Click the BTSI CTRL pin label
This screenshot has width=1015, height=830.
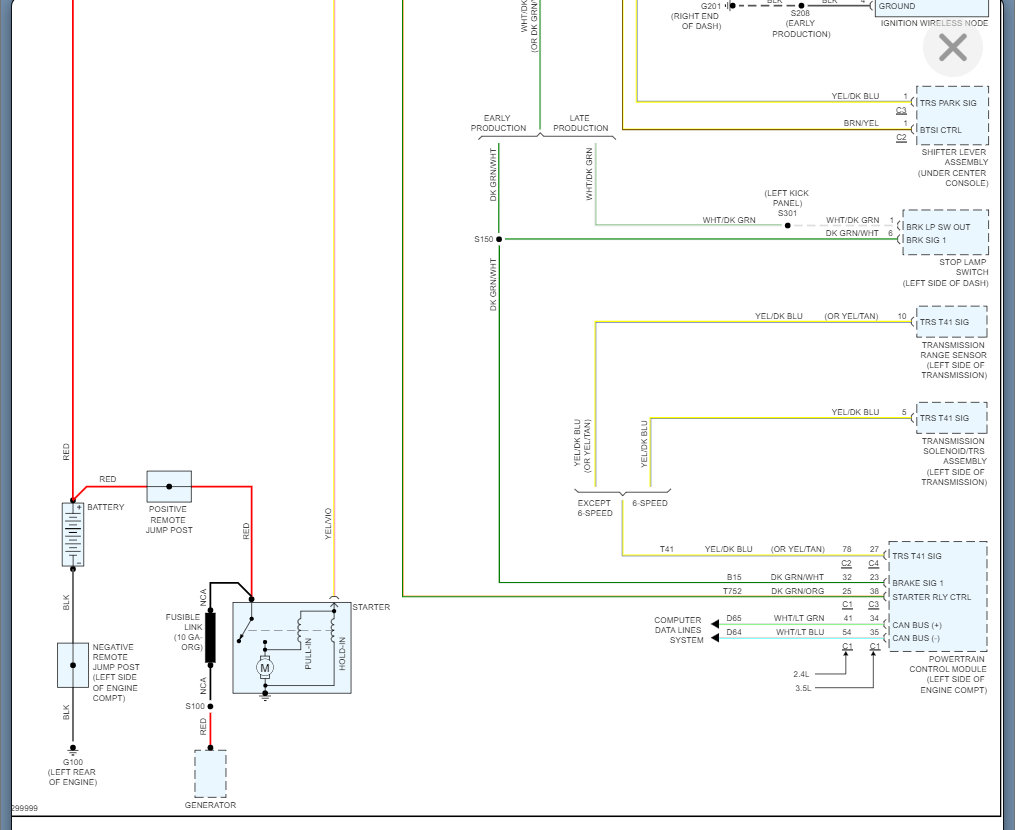(941, 130)
